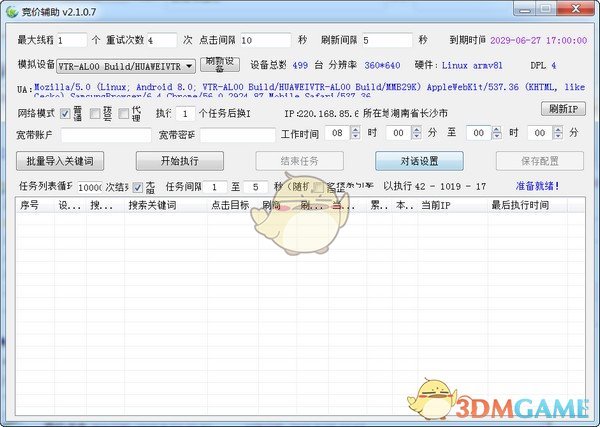Click the app icon in the title bar
600x427 pixels.
(x=12, y=11)
